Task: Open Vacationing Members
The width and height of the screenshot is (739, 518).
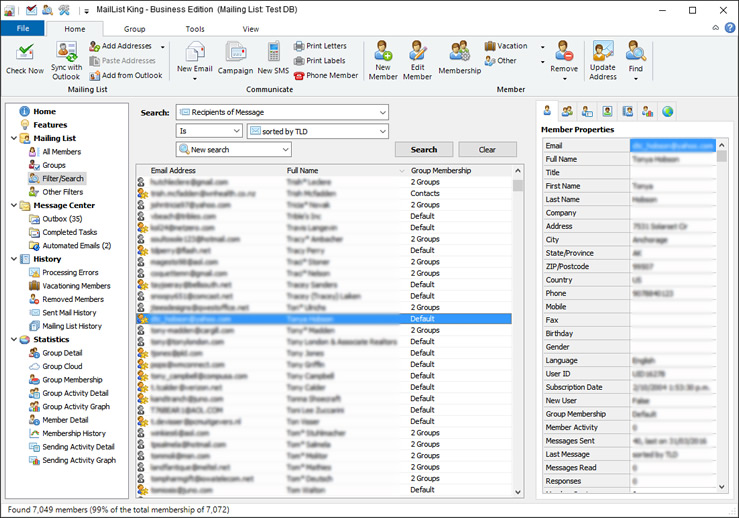Action: point(76,286)
